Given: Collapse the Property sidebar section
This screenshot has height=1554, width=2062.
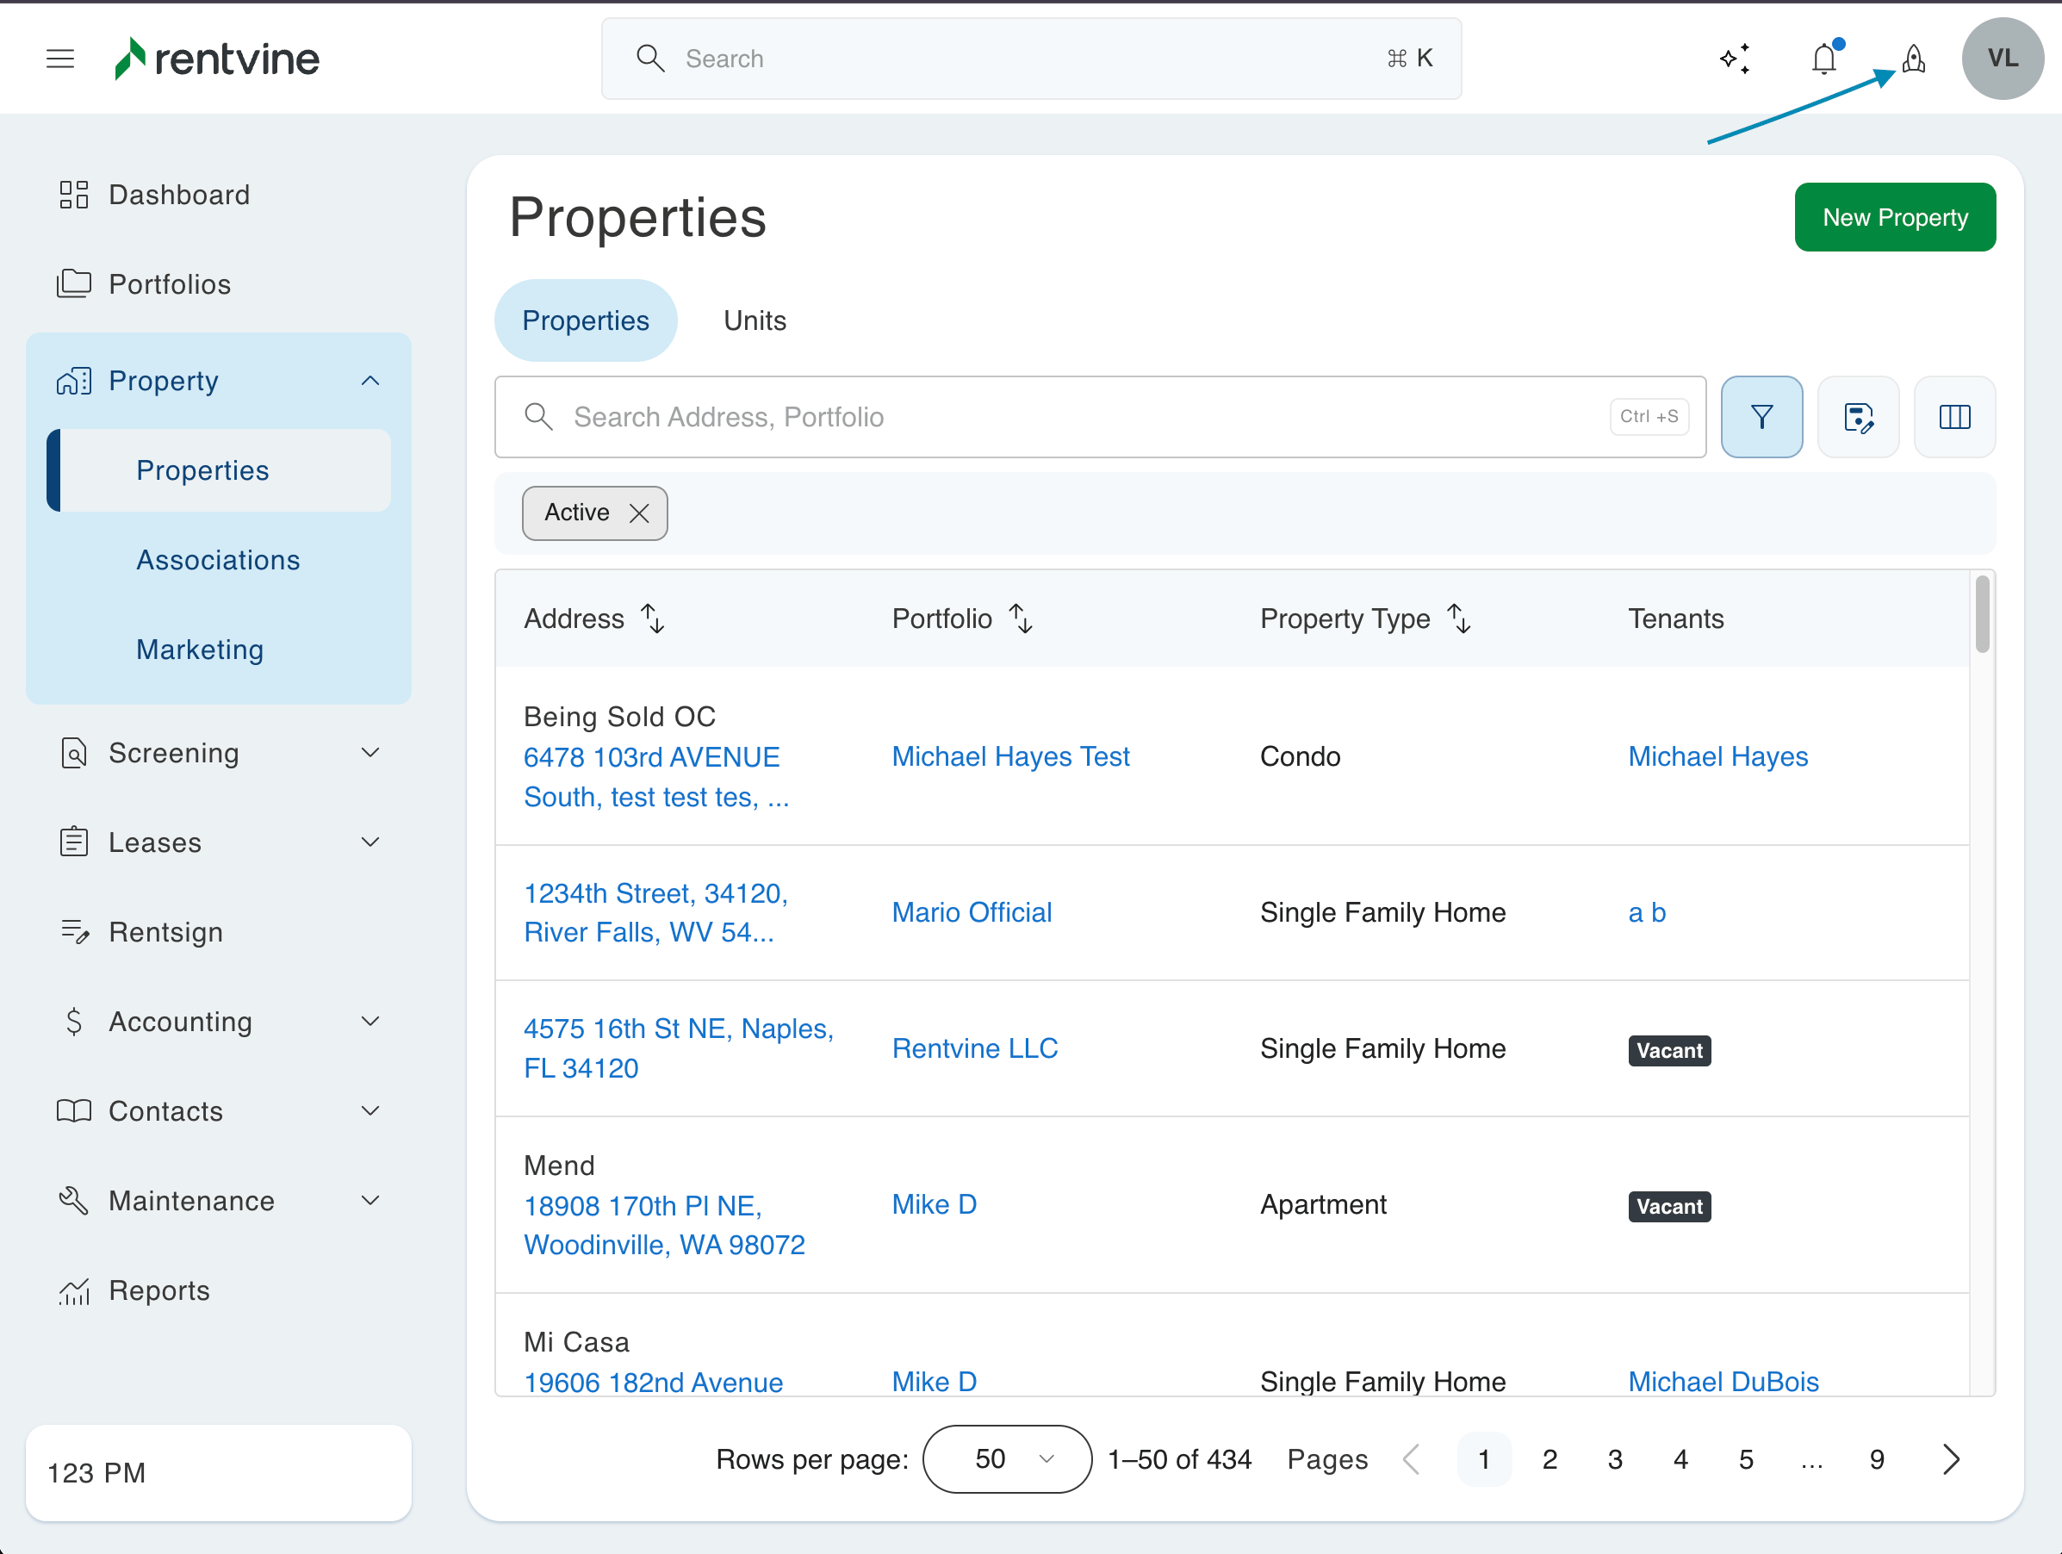Looking at the screenshot, I should [370, 381].
